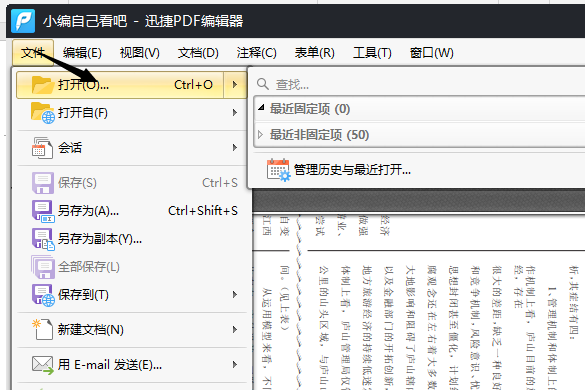Expand the 保存到(T) submenu arrow

(x=235, y=295)
